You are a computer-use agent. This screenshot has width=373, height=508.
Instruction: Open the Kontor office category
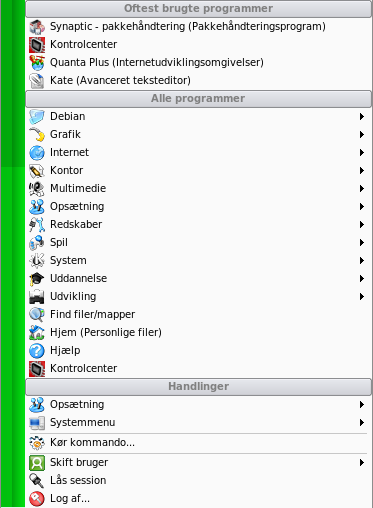click(x=198, y=171)
